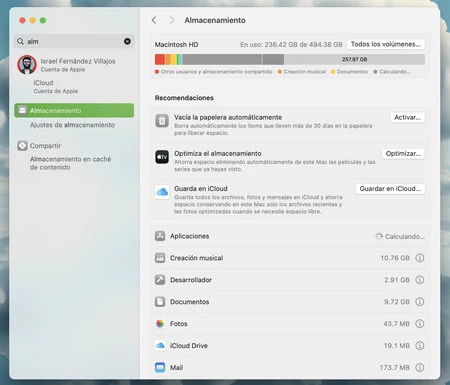Show info for Fotos

[x=420, y=324]
